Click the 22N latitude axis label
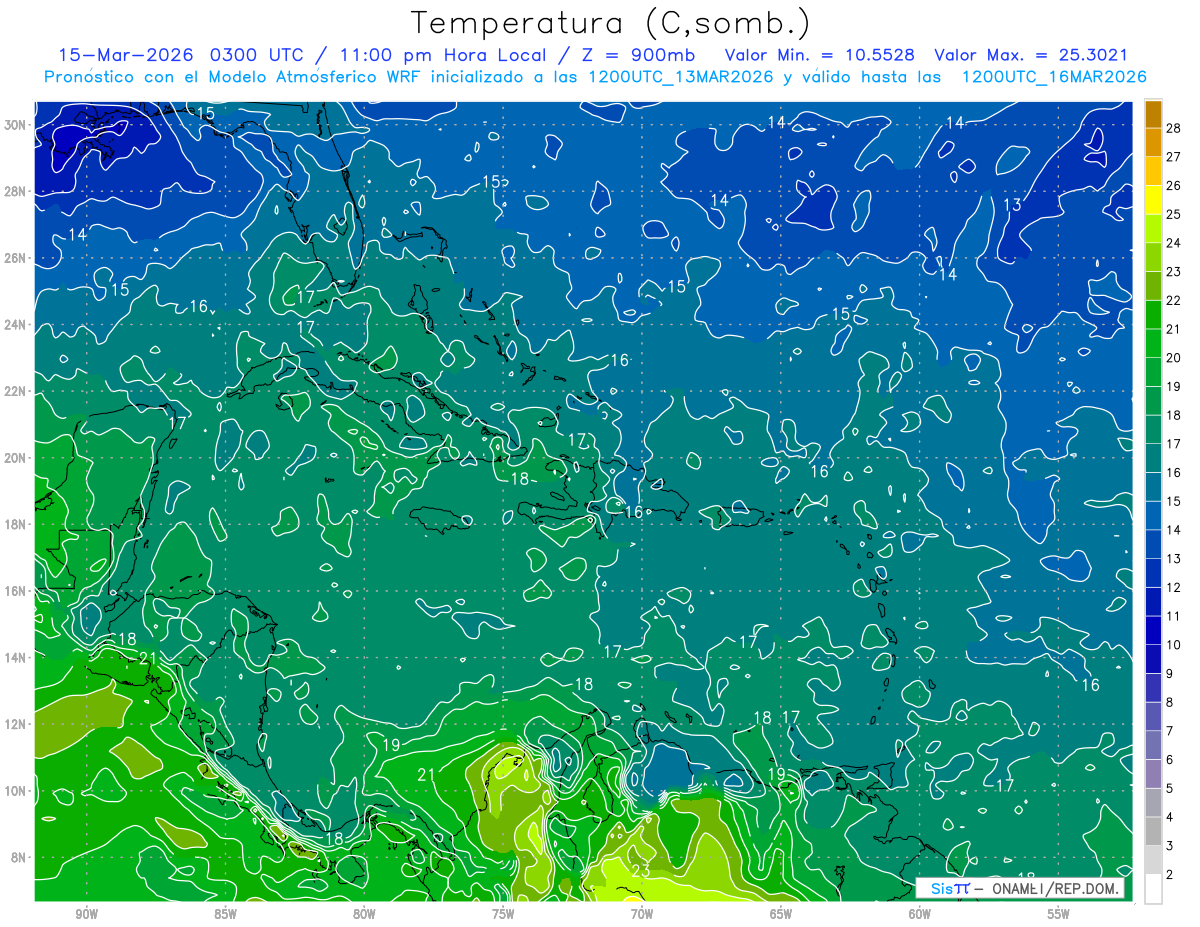1200x927 pixels. pos(16,391)
